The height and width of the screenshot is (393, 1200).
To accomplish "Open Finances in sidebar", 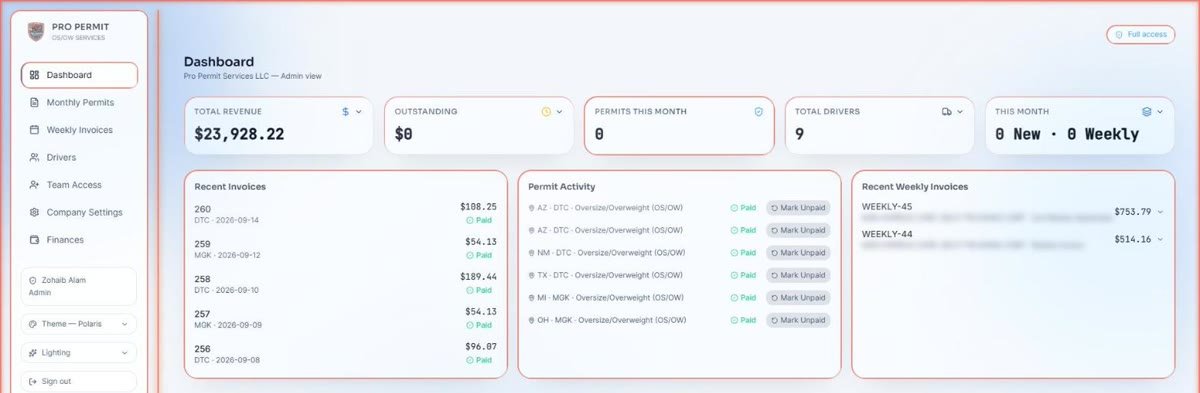I will [79, 240].
